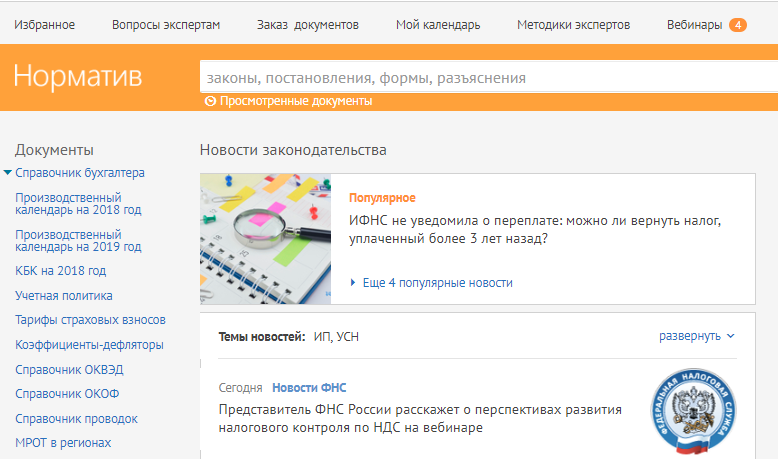Image resolution: width=778 pixels, height=459 pixels.
Task: Click the Сегодня date label
Action: coord(240,388)
